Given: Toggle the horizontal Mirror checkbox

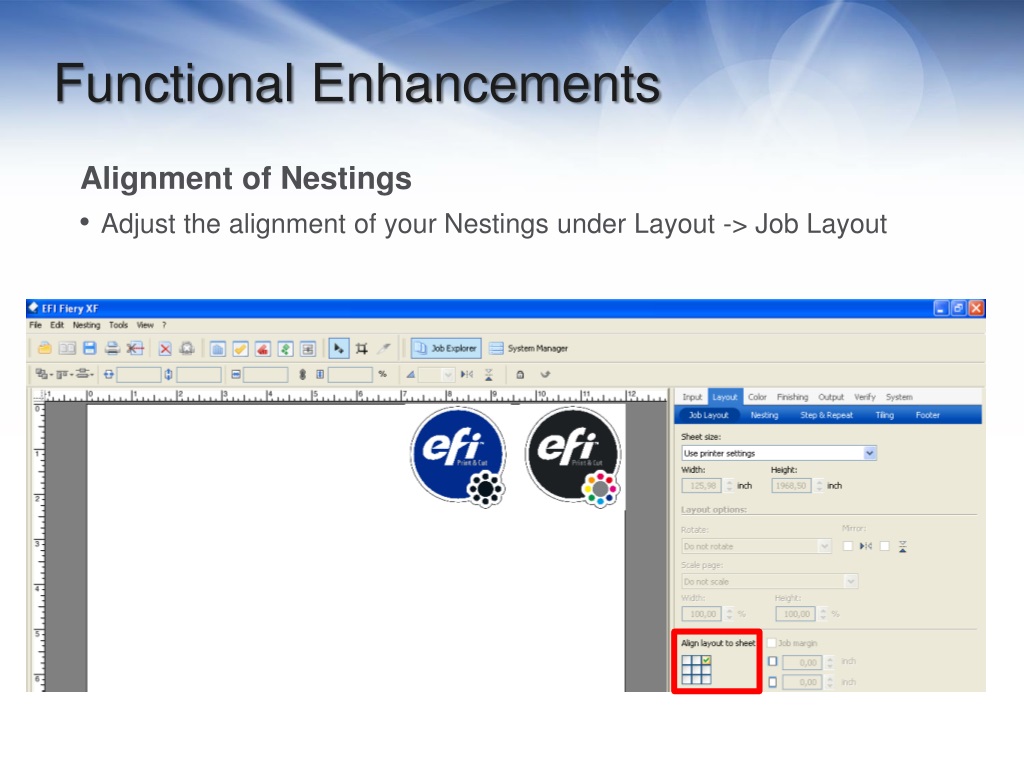Looking at the screenshot, I should [848, 546].
